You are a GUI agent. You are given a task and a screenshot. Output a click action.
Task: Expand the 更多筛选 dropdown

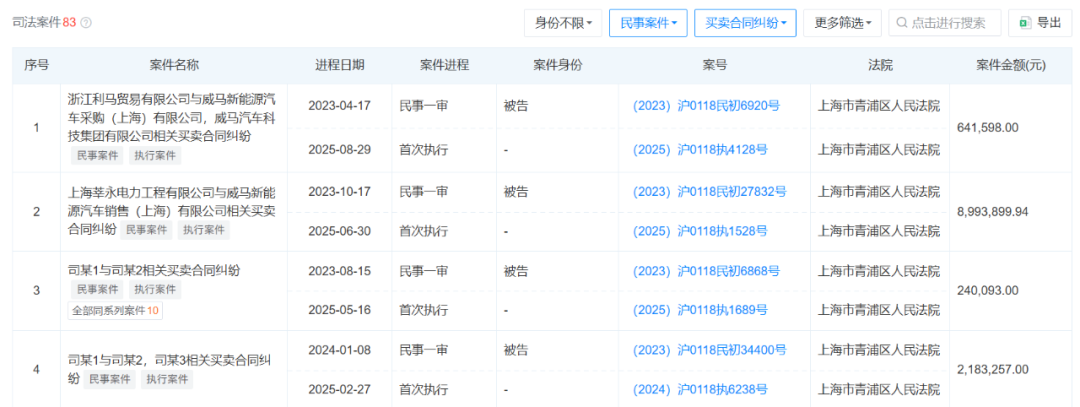(x=842, y=23)
